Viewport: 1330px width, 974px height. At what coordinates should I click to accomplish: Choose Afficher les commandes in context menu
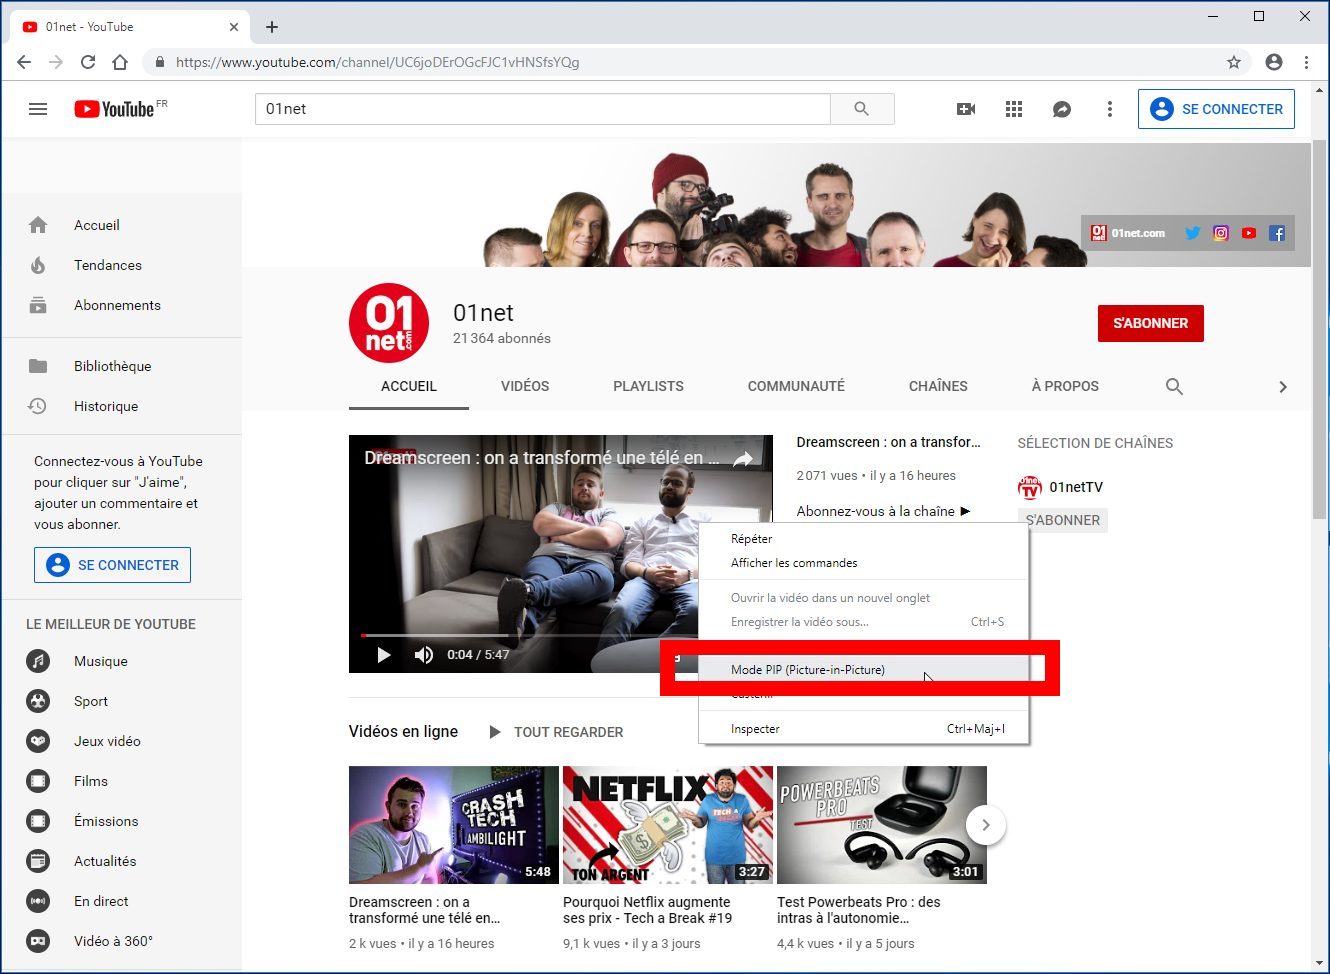[864, 563]
